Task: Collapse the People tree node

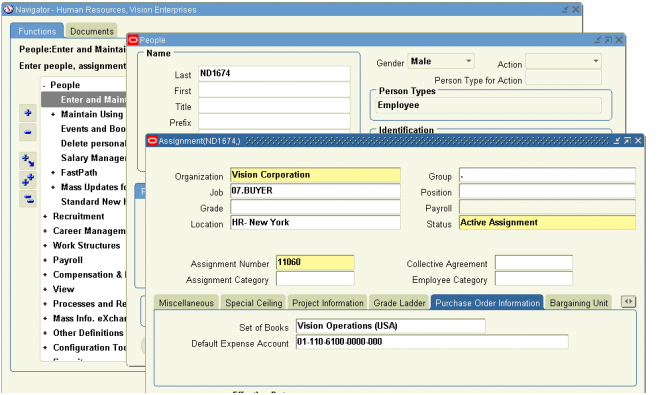Action: (x=44, y=85)
